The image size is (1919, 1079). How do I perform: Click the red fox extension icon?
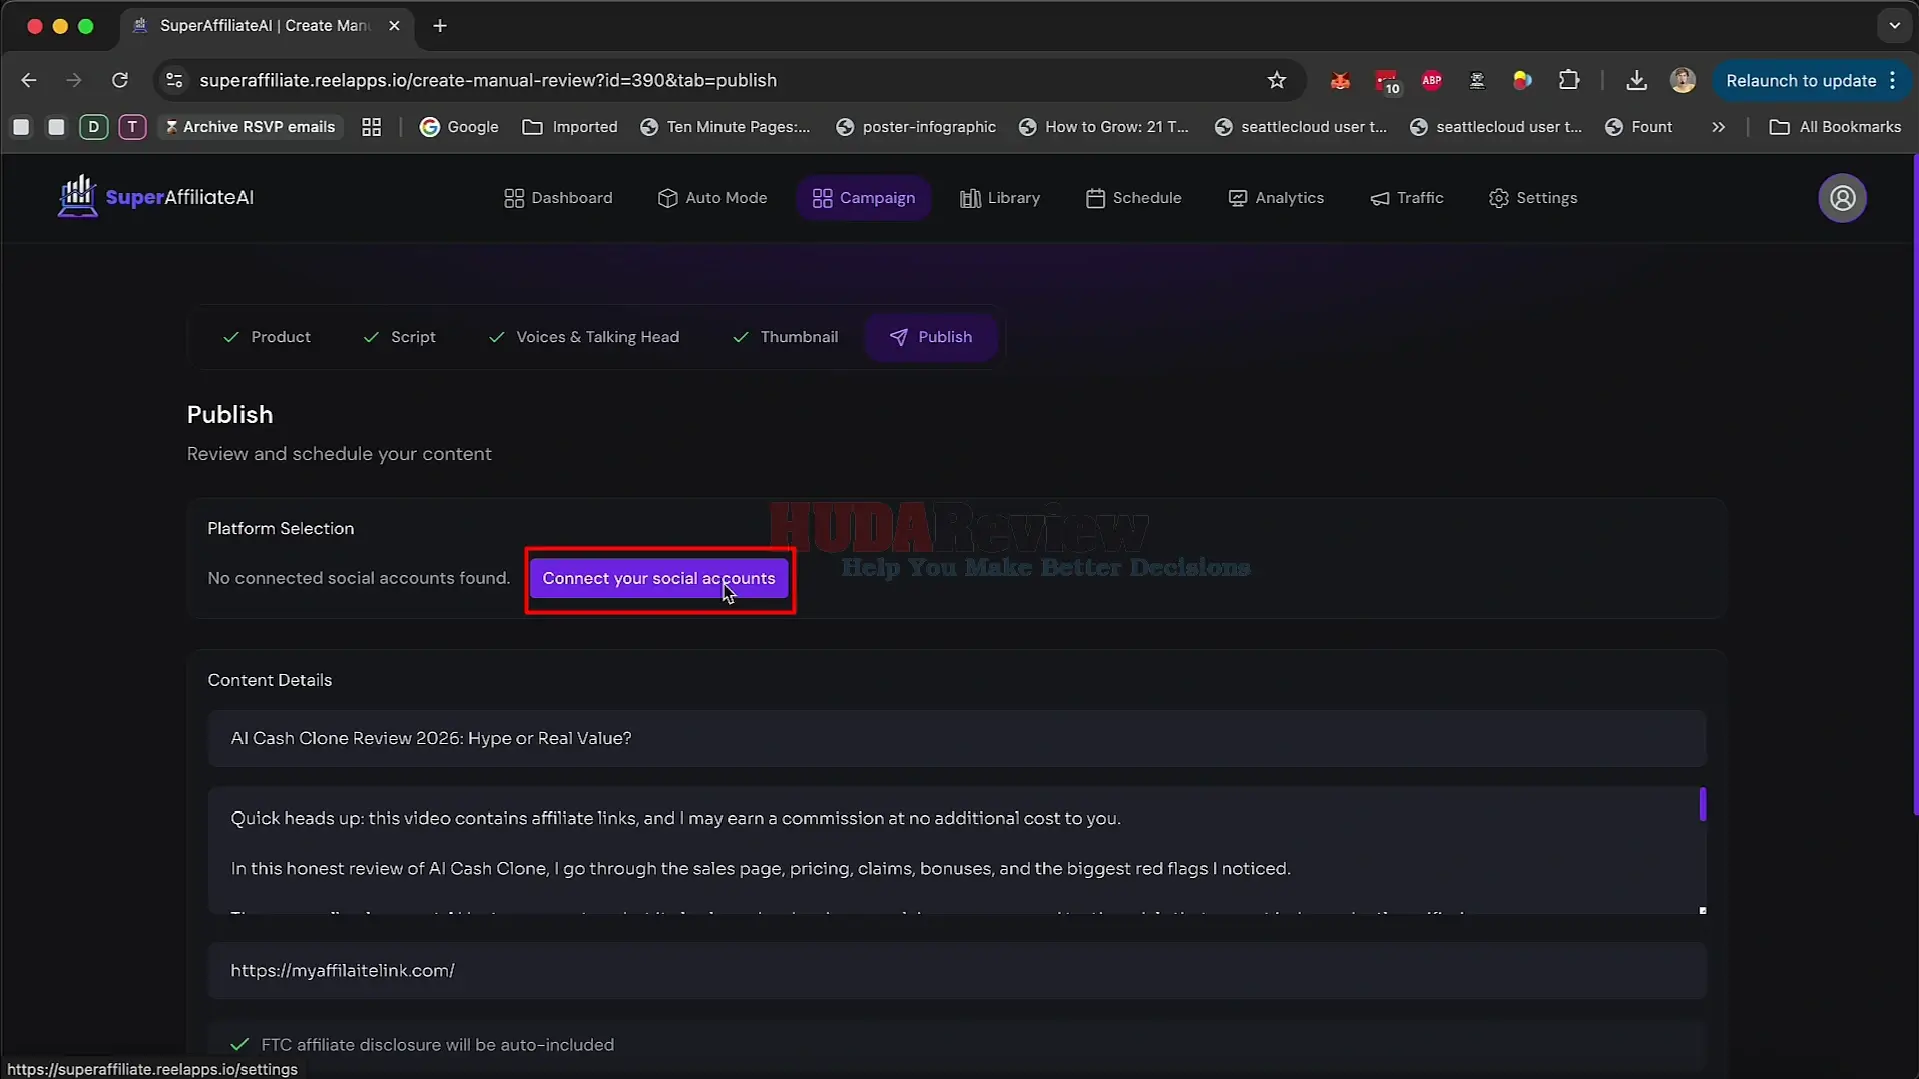click(x=1340, y=80)
